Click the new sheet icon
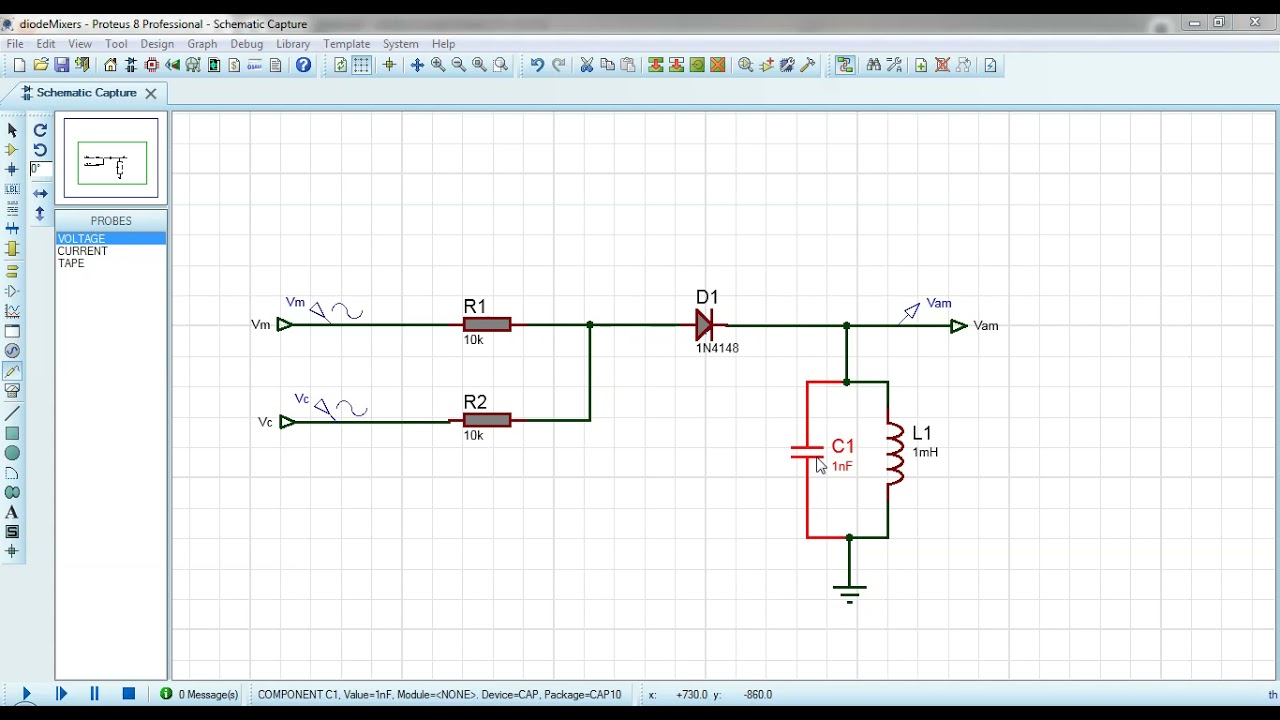Screen dimensions: 1280x720 coord(921,65)
